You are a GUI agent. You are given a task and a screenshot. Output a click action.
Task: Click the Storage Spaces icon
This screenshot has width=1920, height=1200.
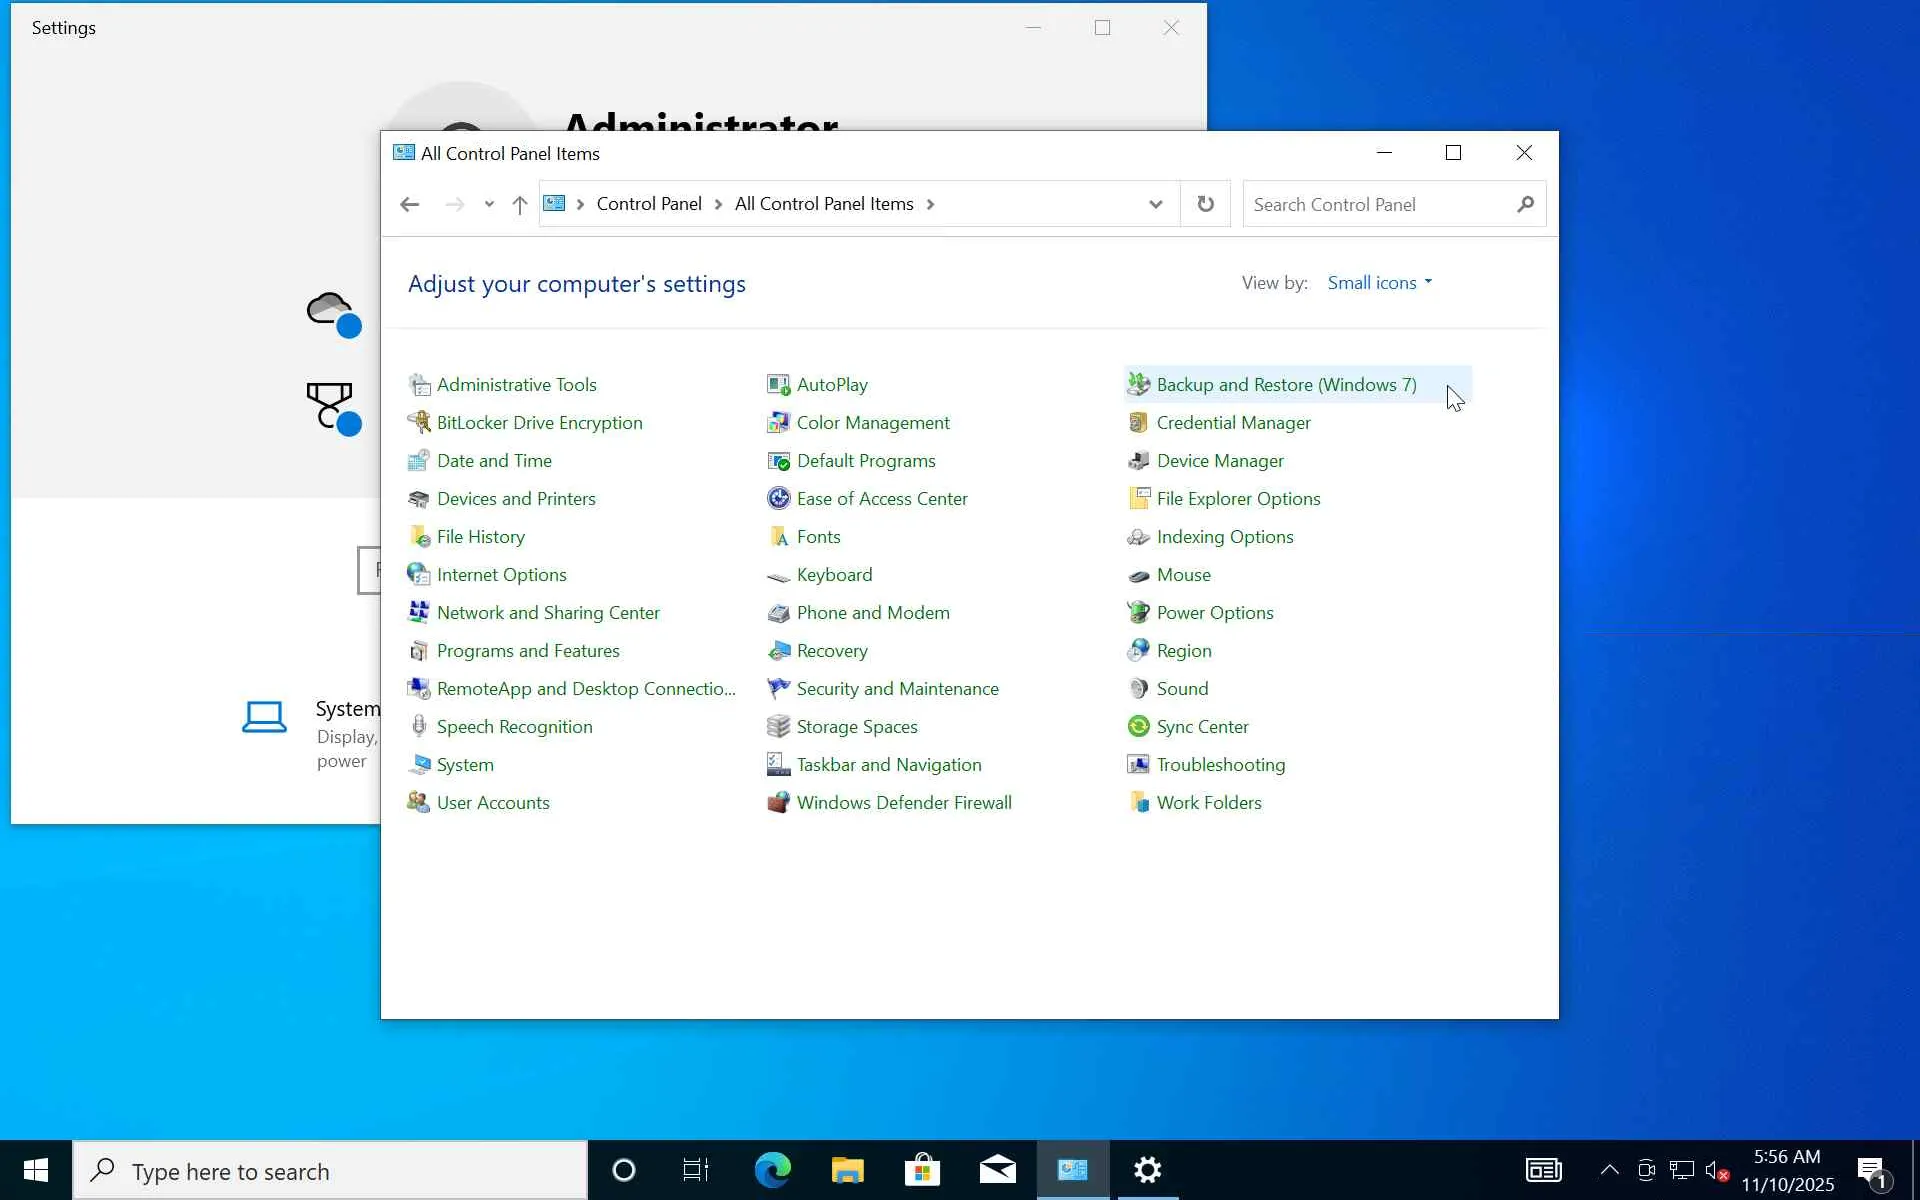pyautogui.click(x=778, y=727)
